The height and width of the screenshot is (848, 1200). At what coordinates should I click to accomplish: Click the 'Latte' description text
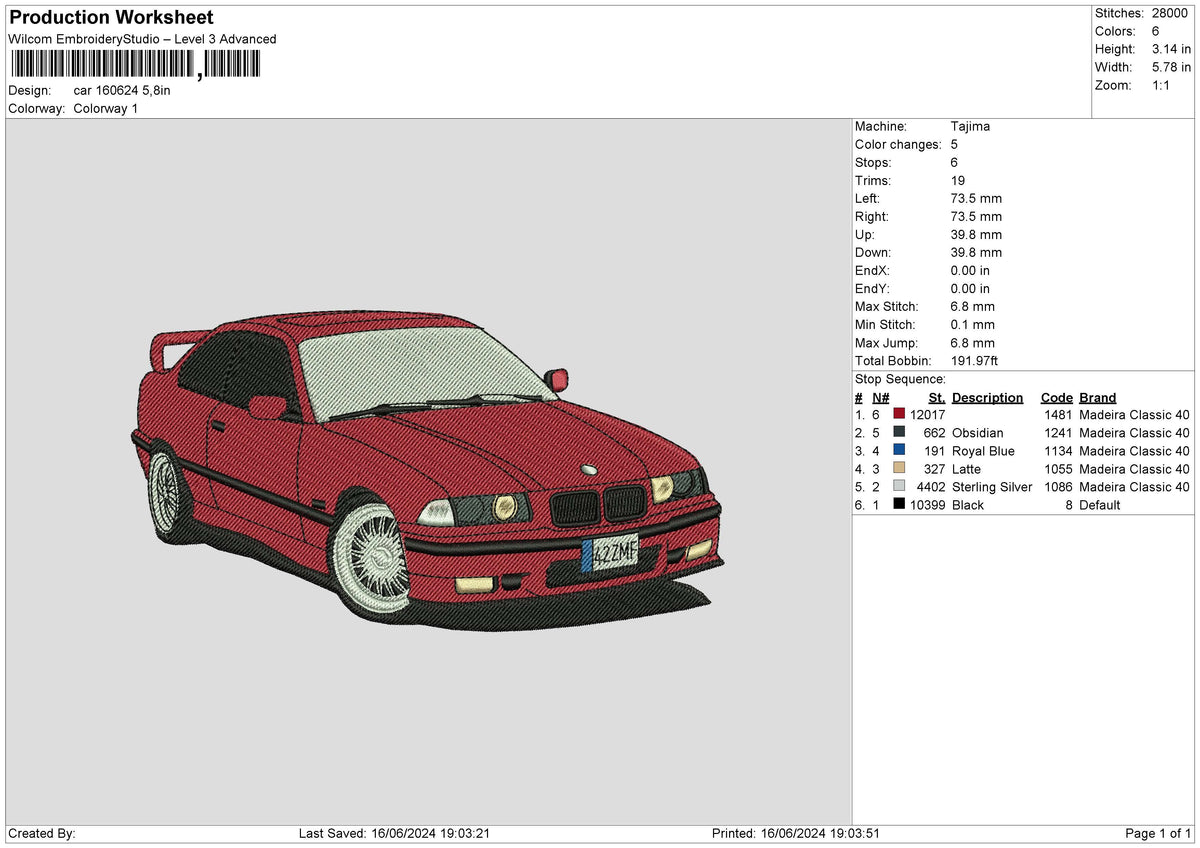click(x=967, y=469)
